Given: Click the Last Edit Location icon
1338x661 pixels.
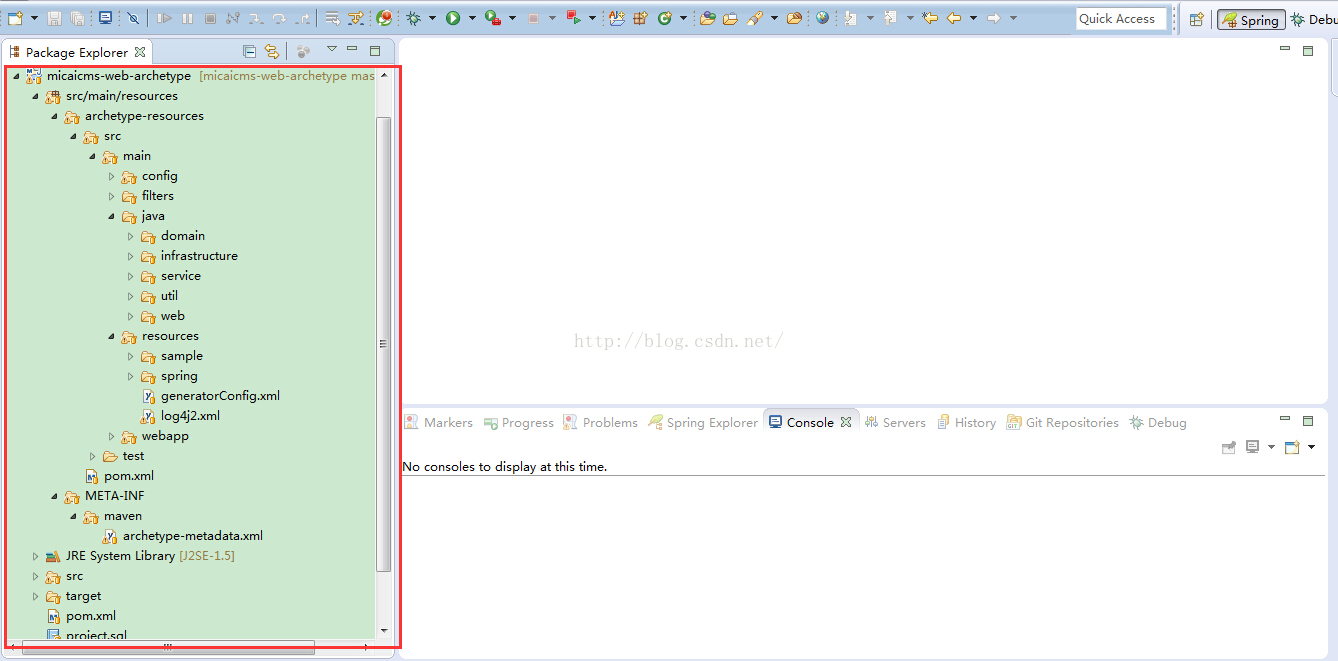Looking at the screenshot, I should [930, 18].
